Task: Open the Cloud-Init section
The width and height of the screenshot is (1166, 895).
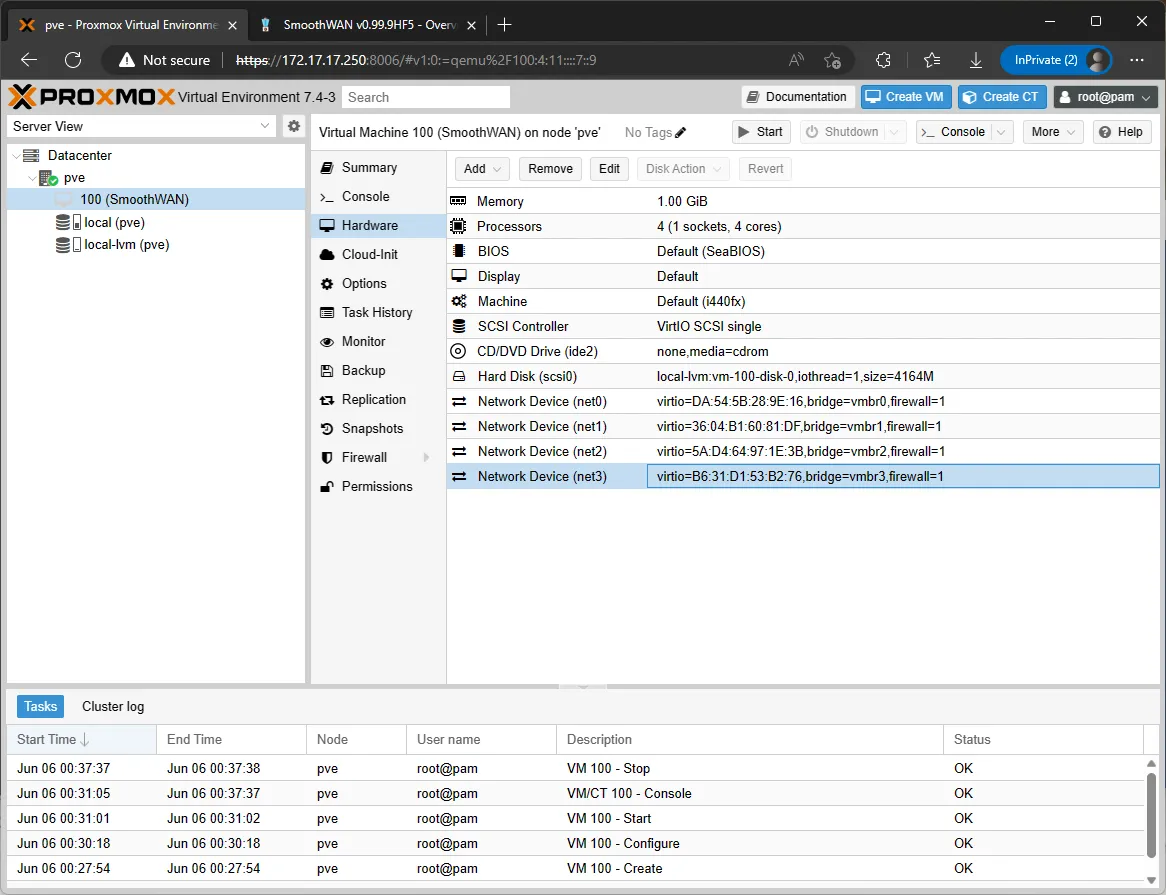Action: coord(378,254)
